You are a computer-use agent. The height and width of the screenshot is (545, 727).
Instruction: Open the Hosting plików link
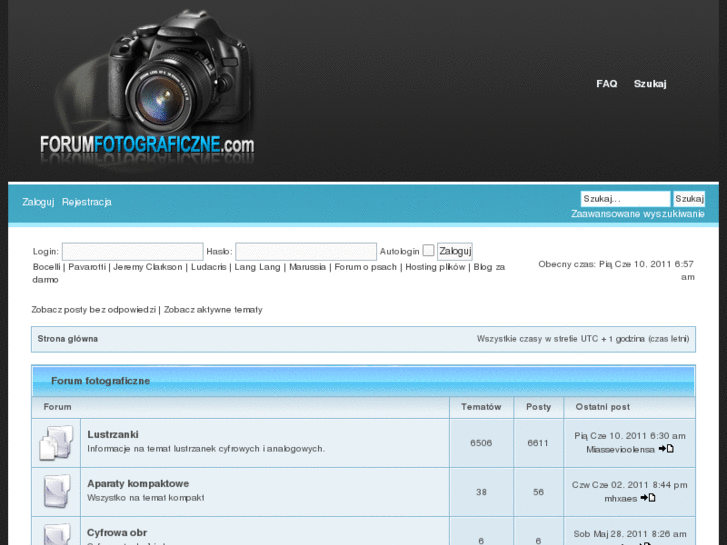click(x=435, y=267)
